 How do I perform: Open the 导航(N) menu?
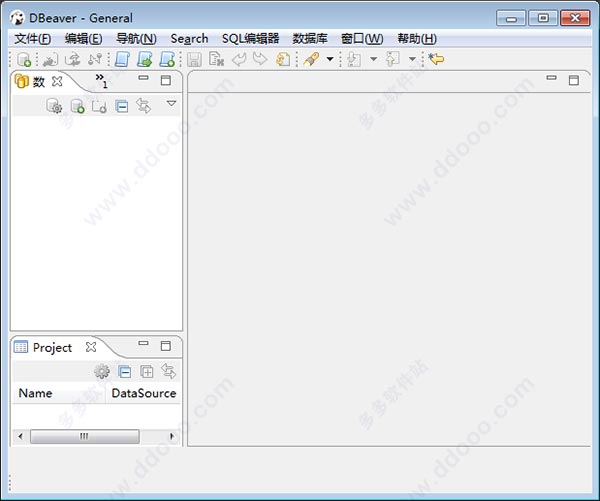point(136,39)
